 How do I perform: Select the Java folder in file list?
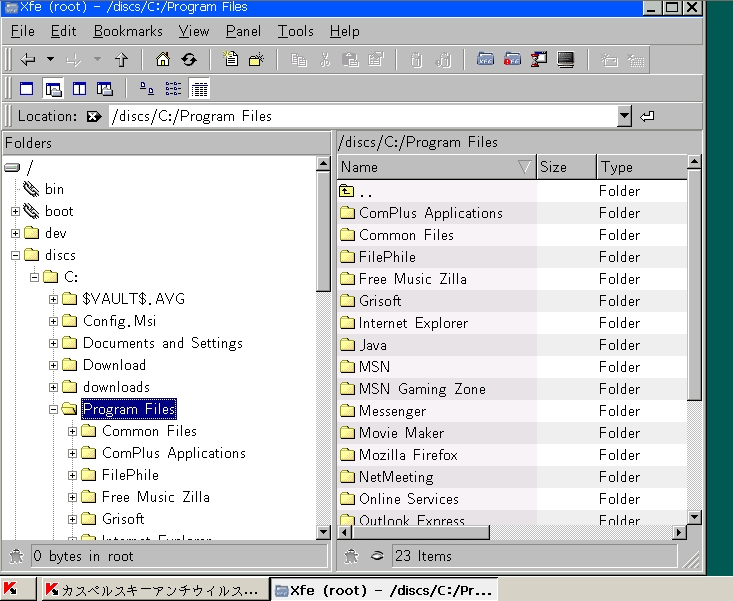coord(512,345)
